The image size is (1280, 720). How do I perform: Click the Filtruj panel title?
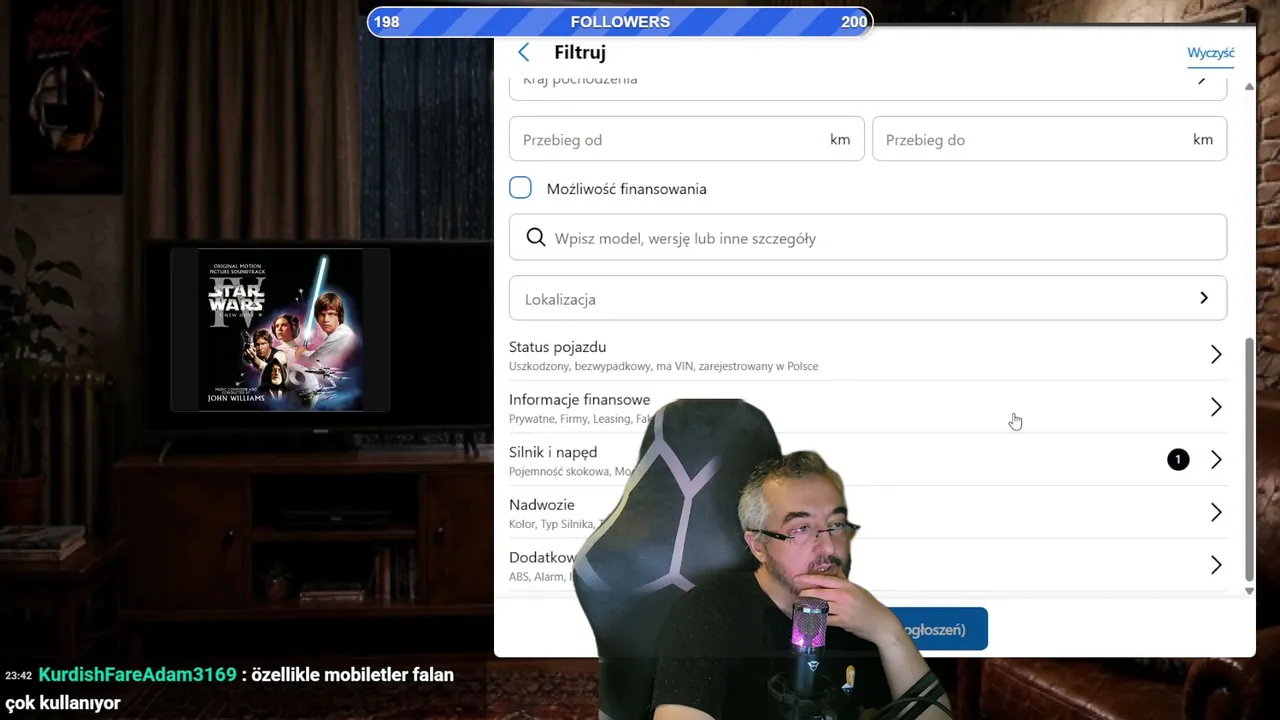tap(580, 53)
